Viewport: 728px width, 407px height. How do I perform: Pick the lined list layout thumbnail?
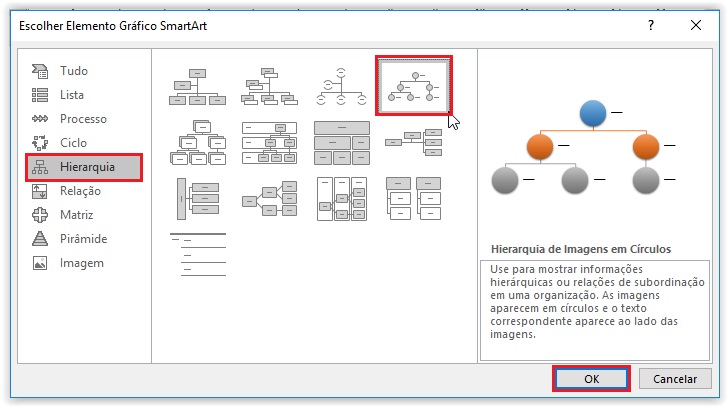[x=198, y=255]
